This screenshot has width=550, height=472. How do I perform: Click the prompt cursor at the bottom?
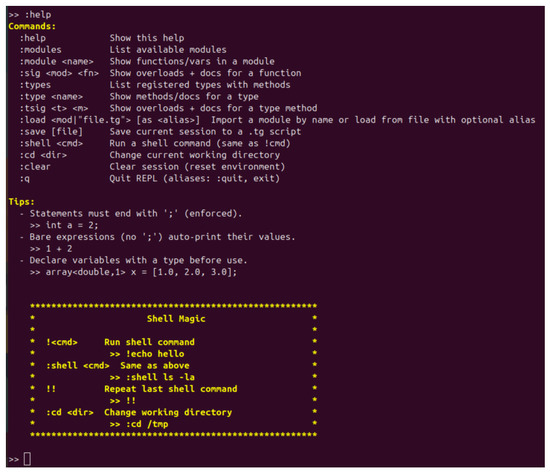27,459
